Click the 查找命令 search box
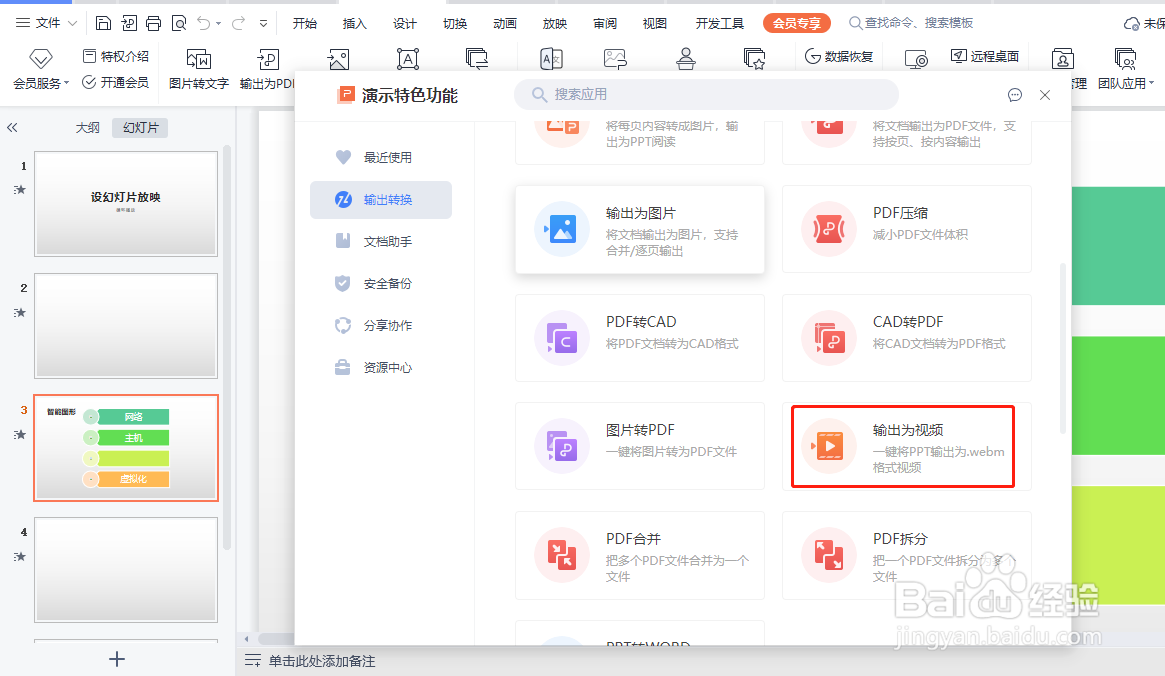 click(x=912, y=23)
